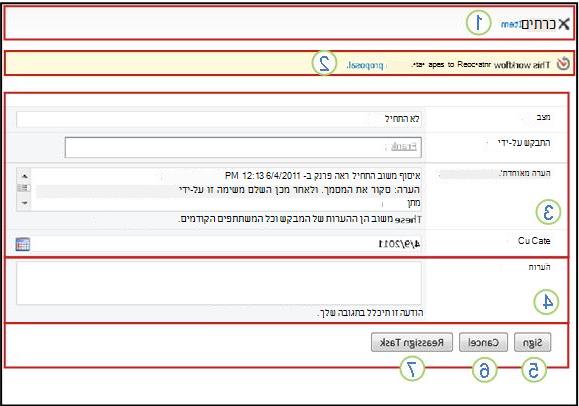
Task: Click the down arrow of the consolidated comments scrollbar
Action: pos(24,203)
